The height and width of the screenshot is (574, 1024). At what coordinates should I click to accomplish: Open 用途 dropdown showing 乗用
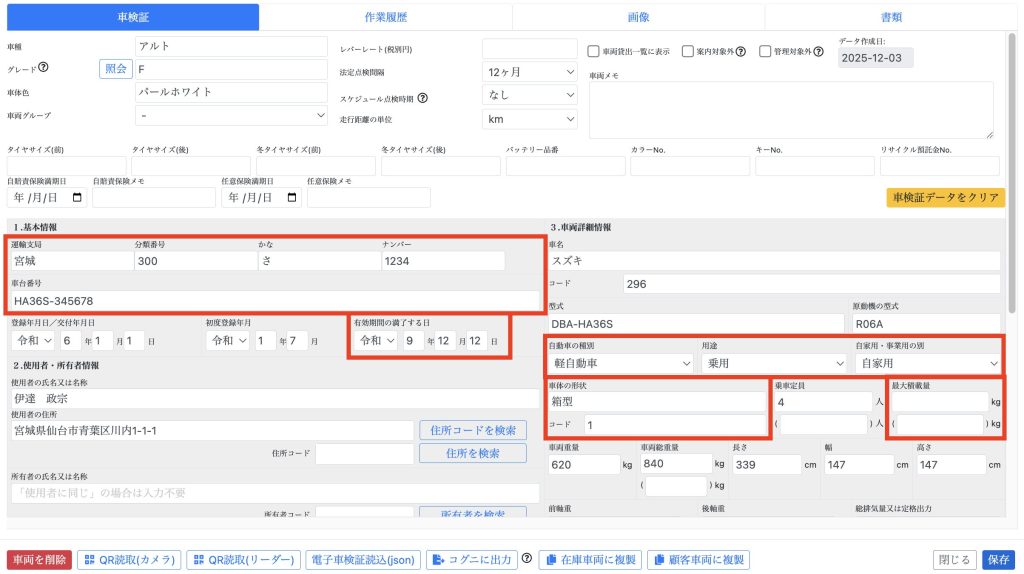pyautogui.click(x=774, y=363)
